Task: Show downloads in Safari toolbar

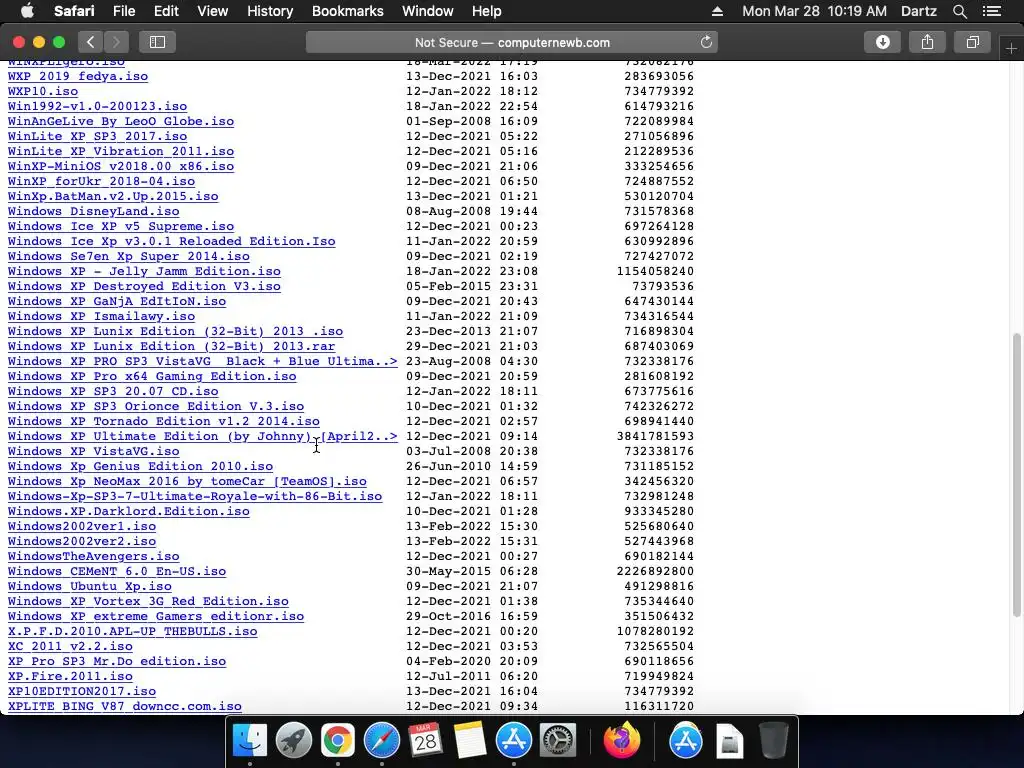Action: pos(882,42)
